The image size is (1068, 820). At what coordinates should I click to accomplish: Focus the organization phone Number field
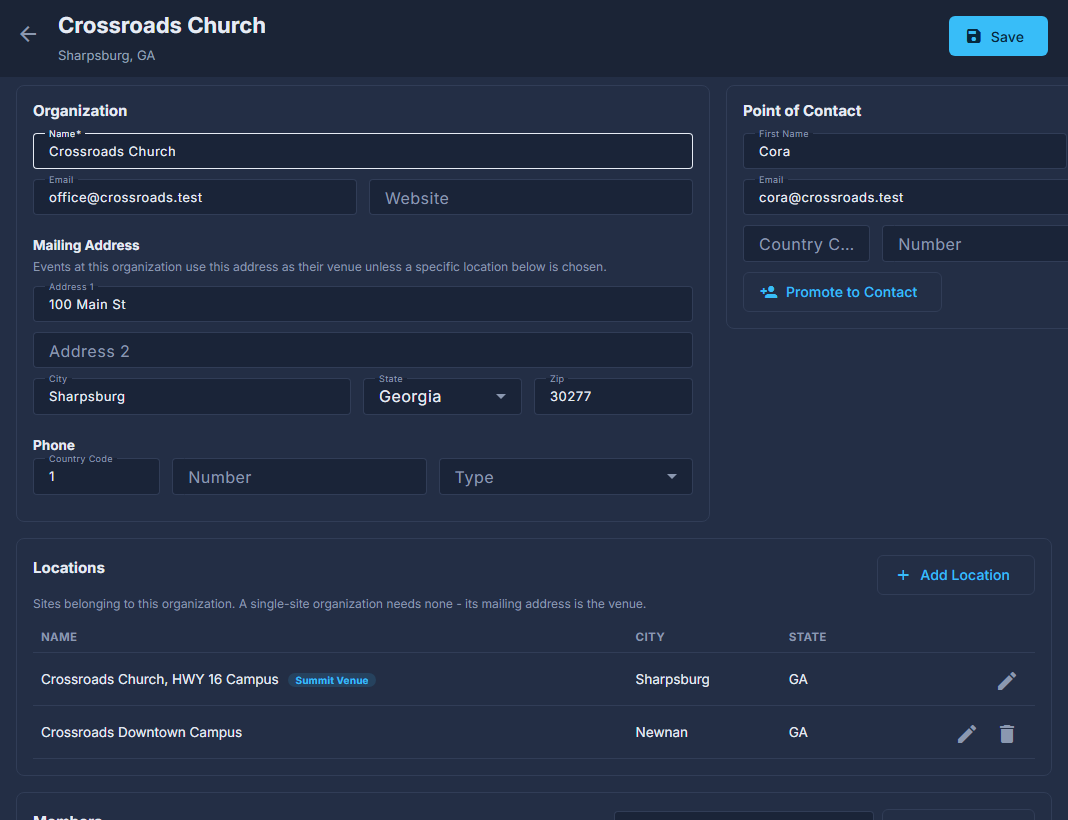tap(299, 477)
